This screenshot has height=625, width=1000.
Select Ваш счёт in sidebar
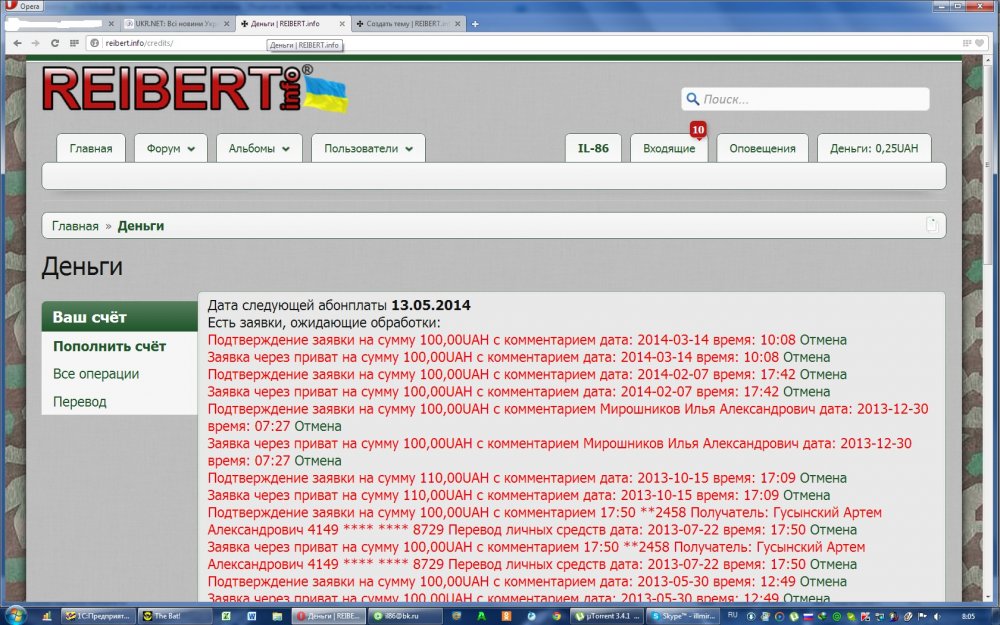pyautogui.click(x=119, y=317)
